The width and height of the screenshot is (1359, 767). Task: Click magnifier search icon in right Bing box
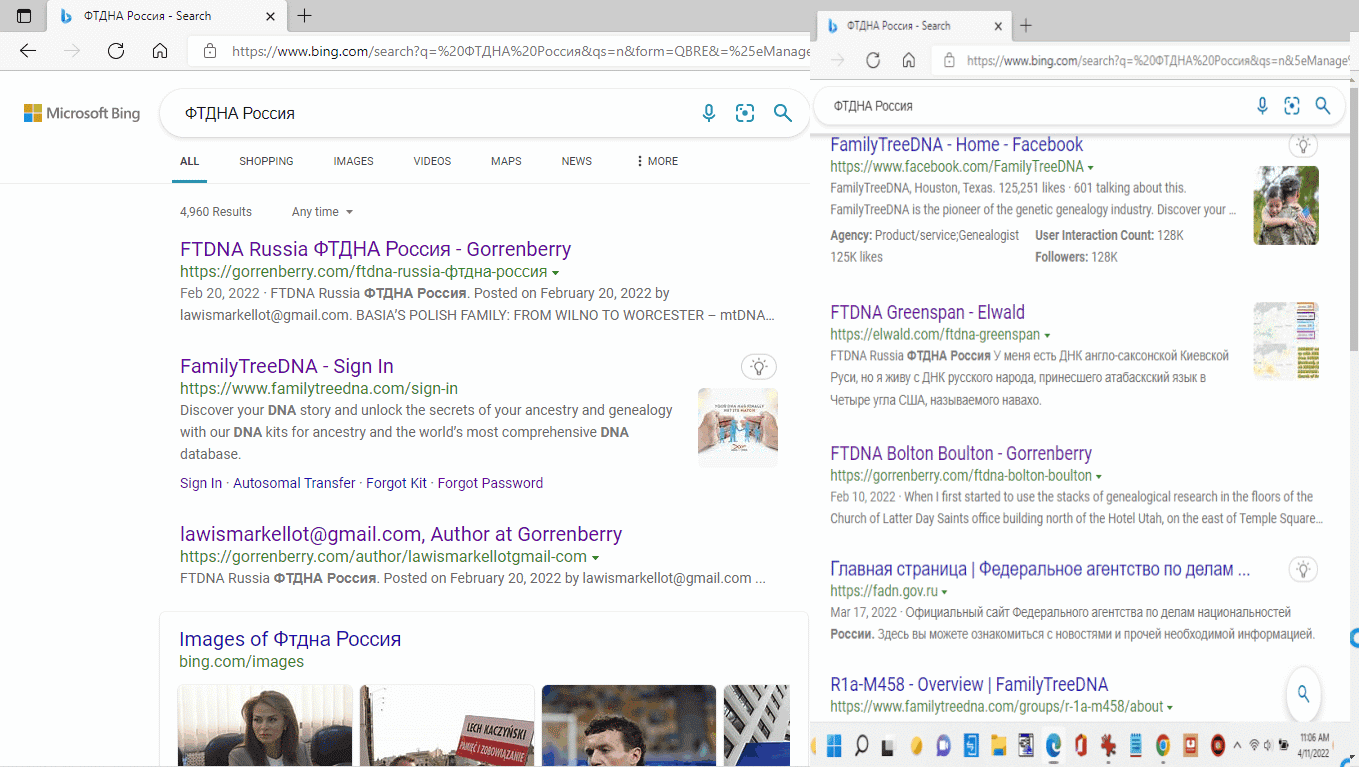pos(1322,106)
